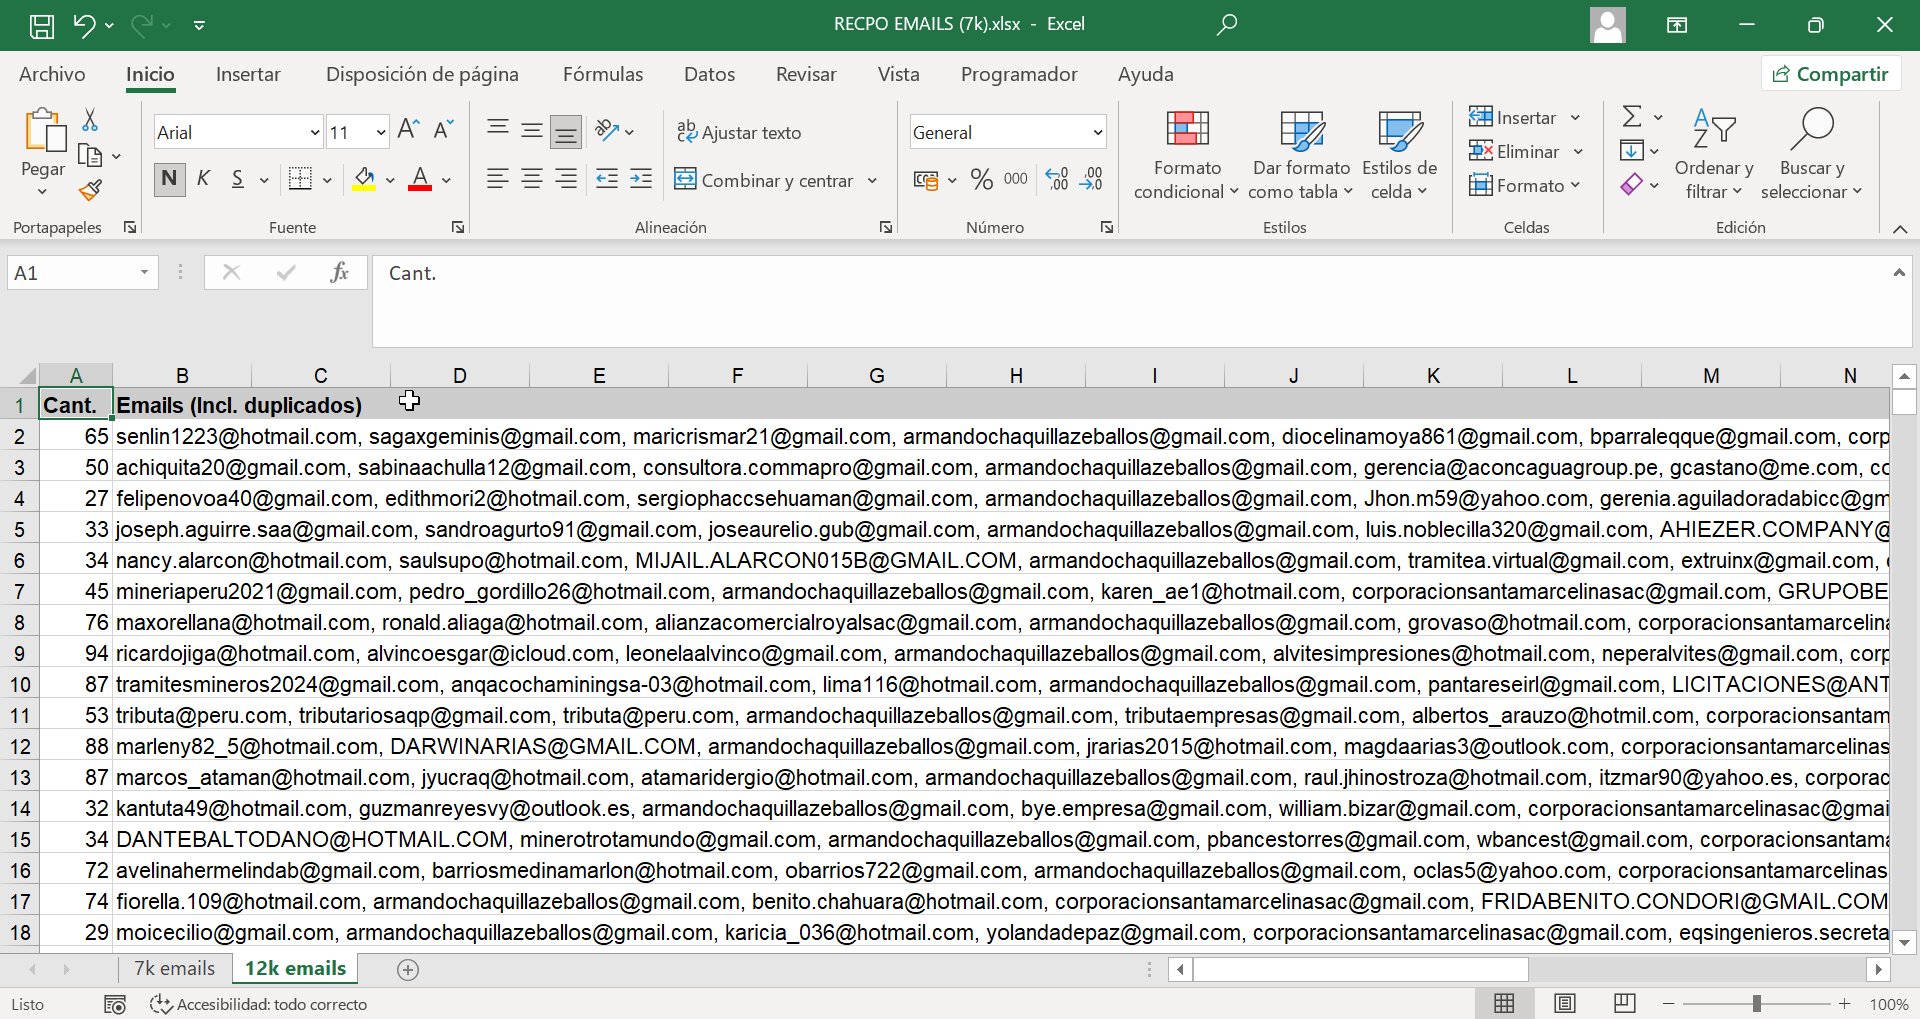Open the Arial font name dropdown

(313, 131)
